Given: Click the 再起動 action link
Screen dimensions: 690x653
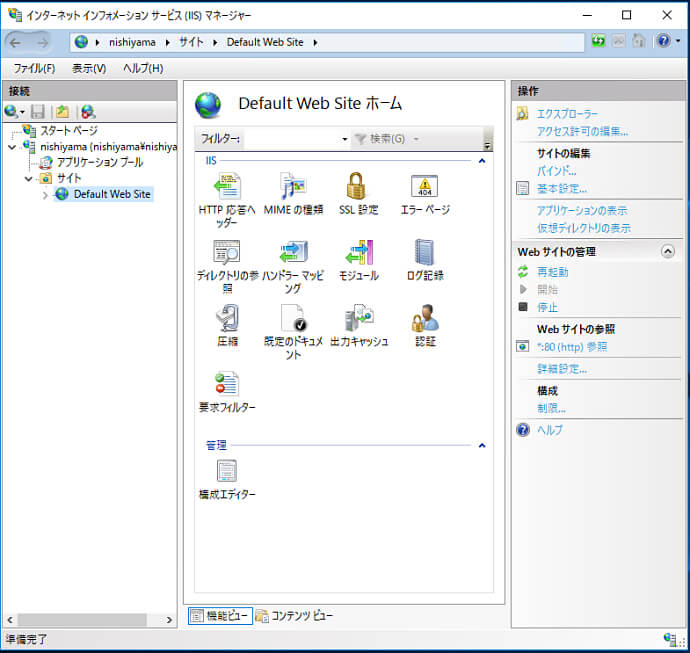Looking at the screenshot, I should coord(553,272).
